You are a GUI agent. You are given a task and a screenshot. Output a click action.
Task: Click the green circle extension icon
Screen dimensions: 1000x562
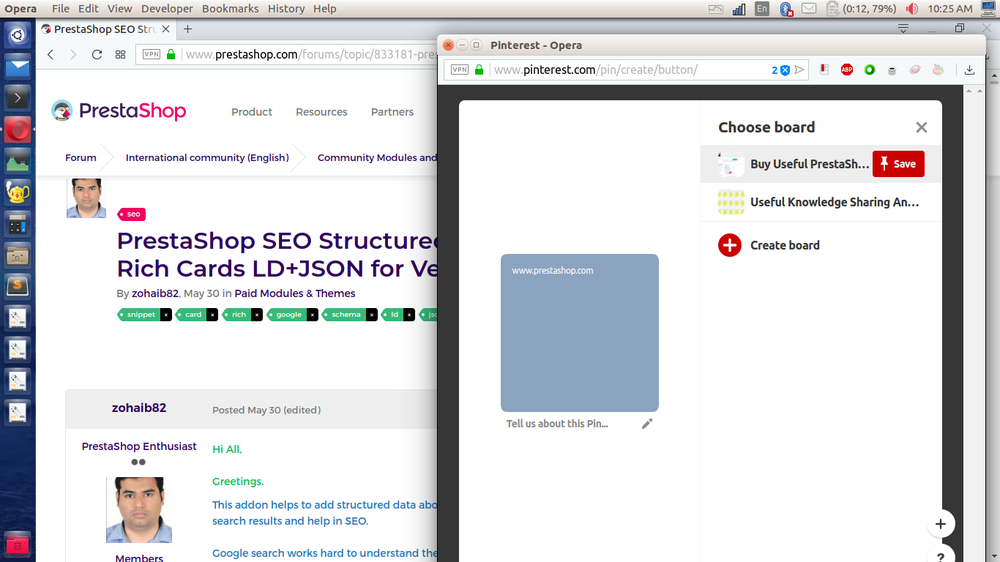point(869,70)
